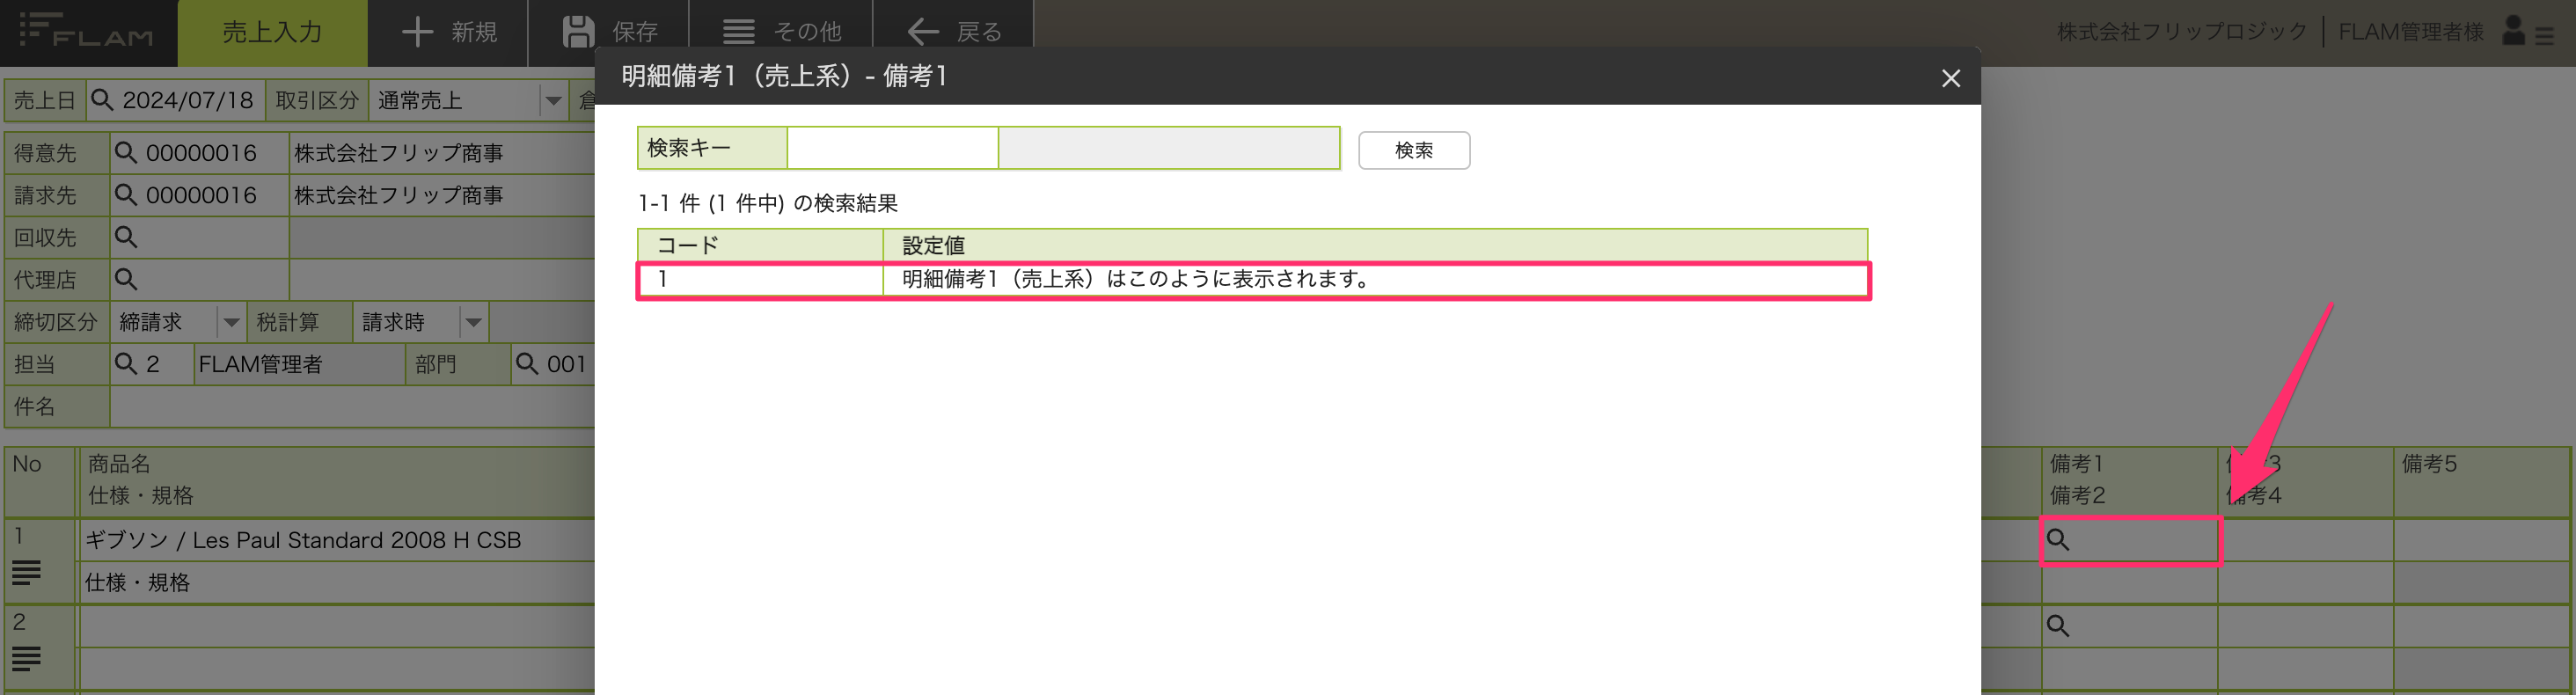Click the 保存 floppy disk icon
Image resolution: width=2576 pixels, height=695 pixels.
click(578, 32)
